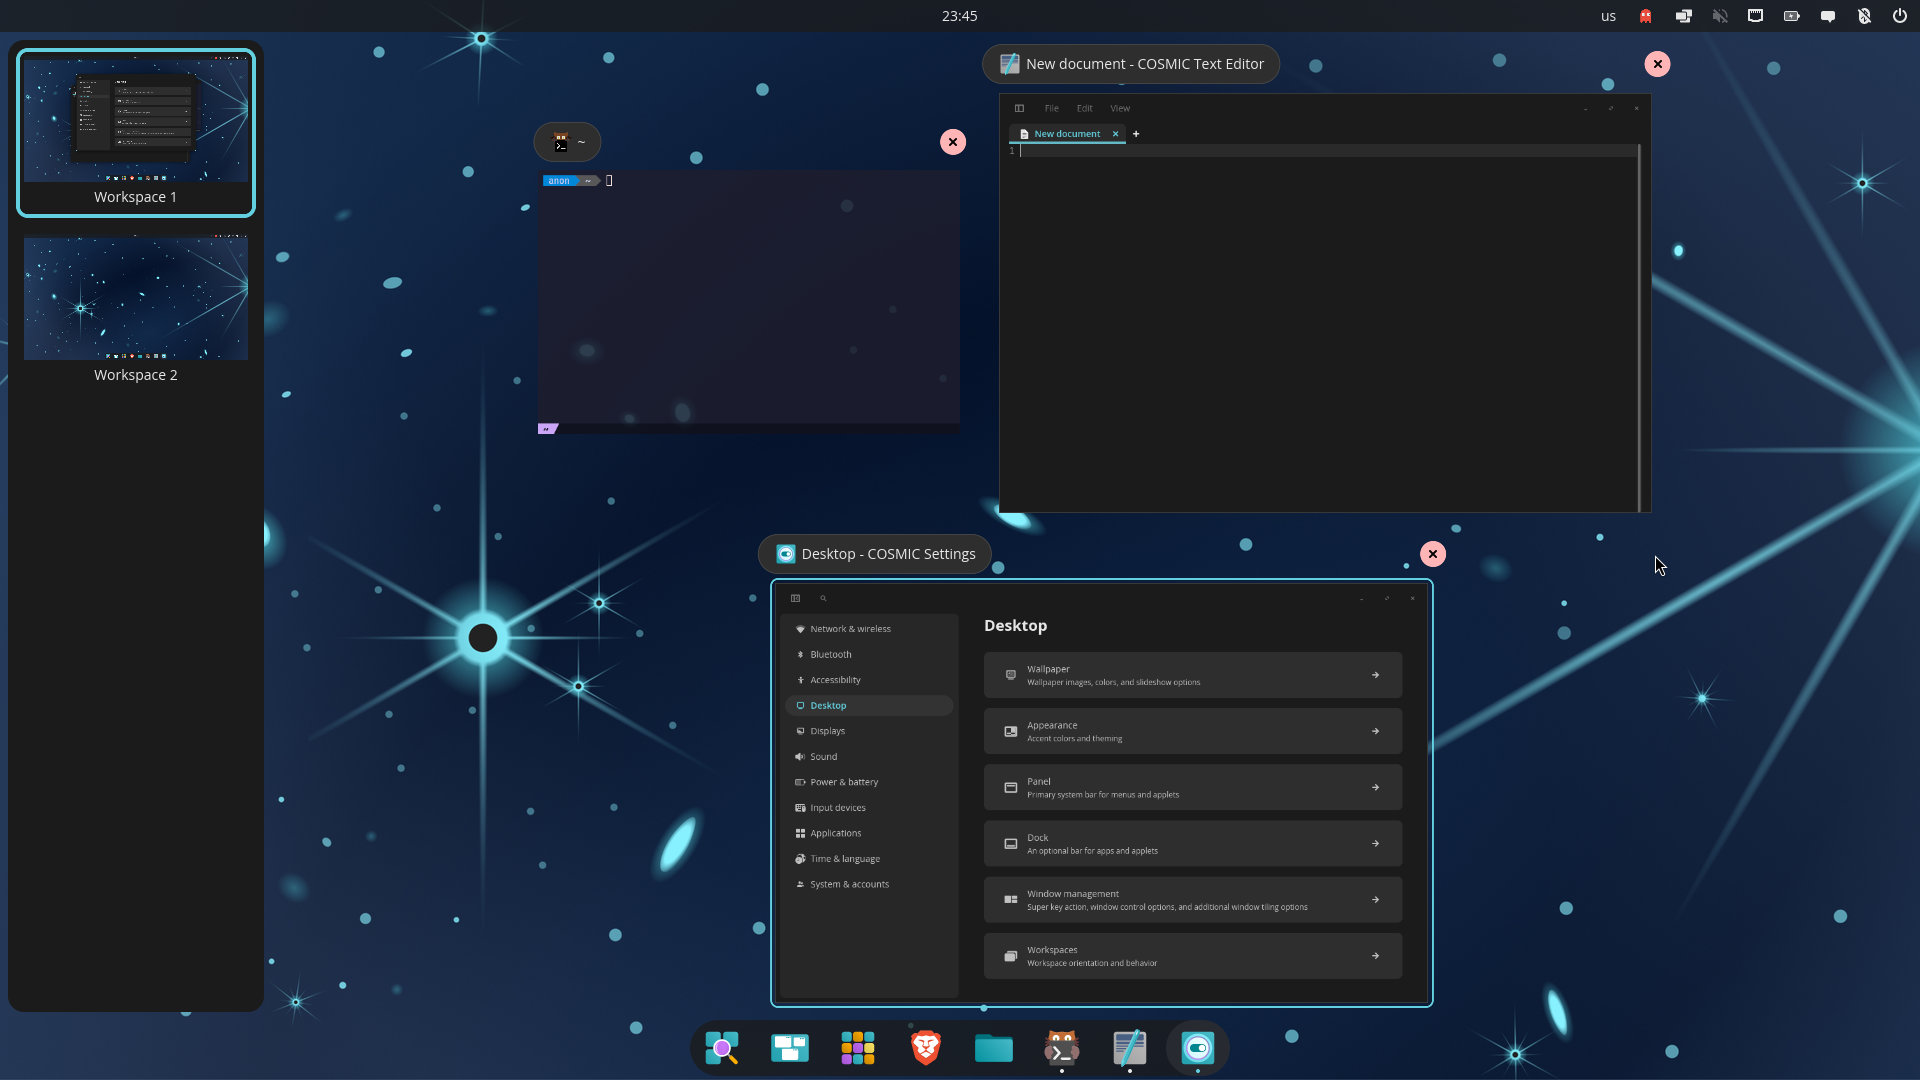Close the COSMIC Settings window in overview
1920x1080 pixels.
[1433, 554]
